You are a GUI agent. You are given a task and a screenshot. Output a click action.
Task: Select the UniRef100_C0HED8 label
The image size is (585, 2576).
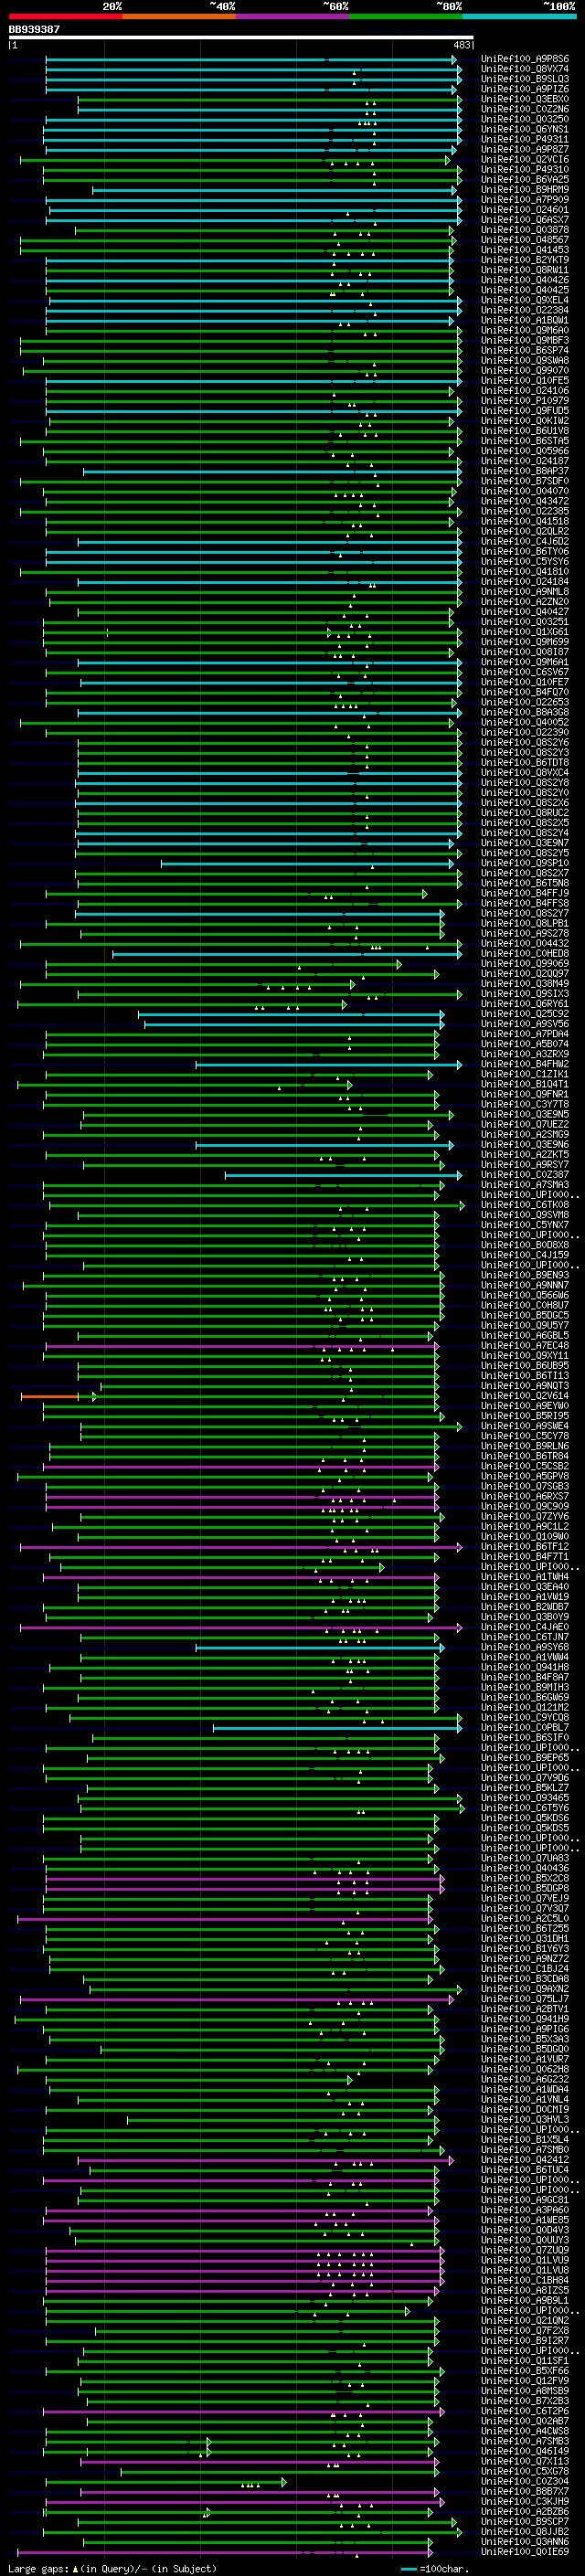coord(525,954)
